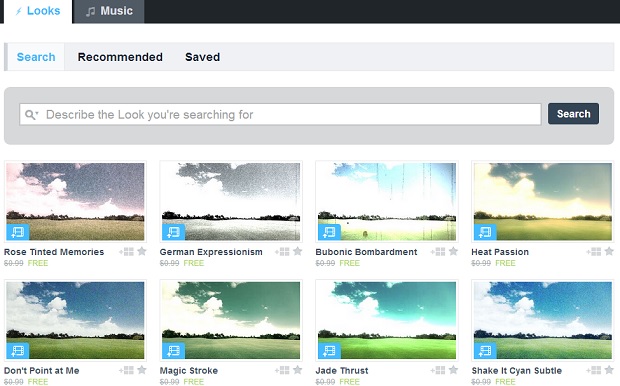Open Rose Tinted Memories thumbnail preview
The height and width of the screenshot is (386, 620).
[x=75, y=202]
